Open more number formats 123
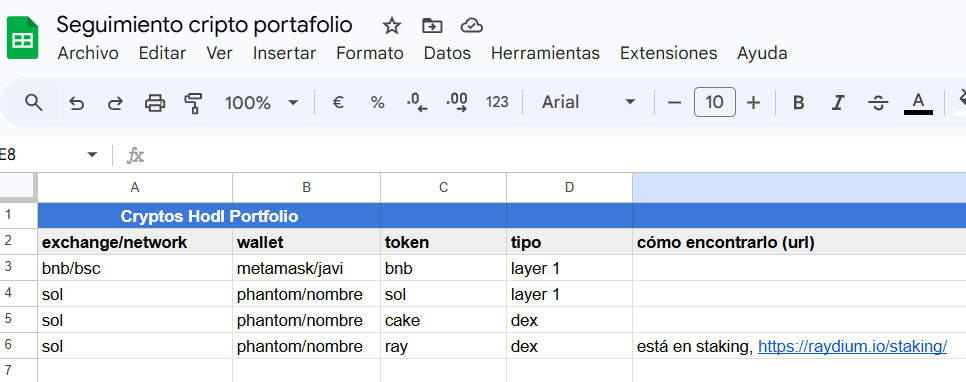 [497, 102]
